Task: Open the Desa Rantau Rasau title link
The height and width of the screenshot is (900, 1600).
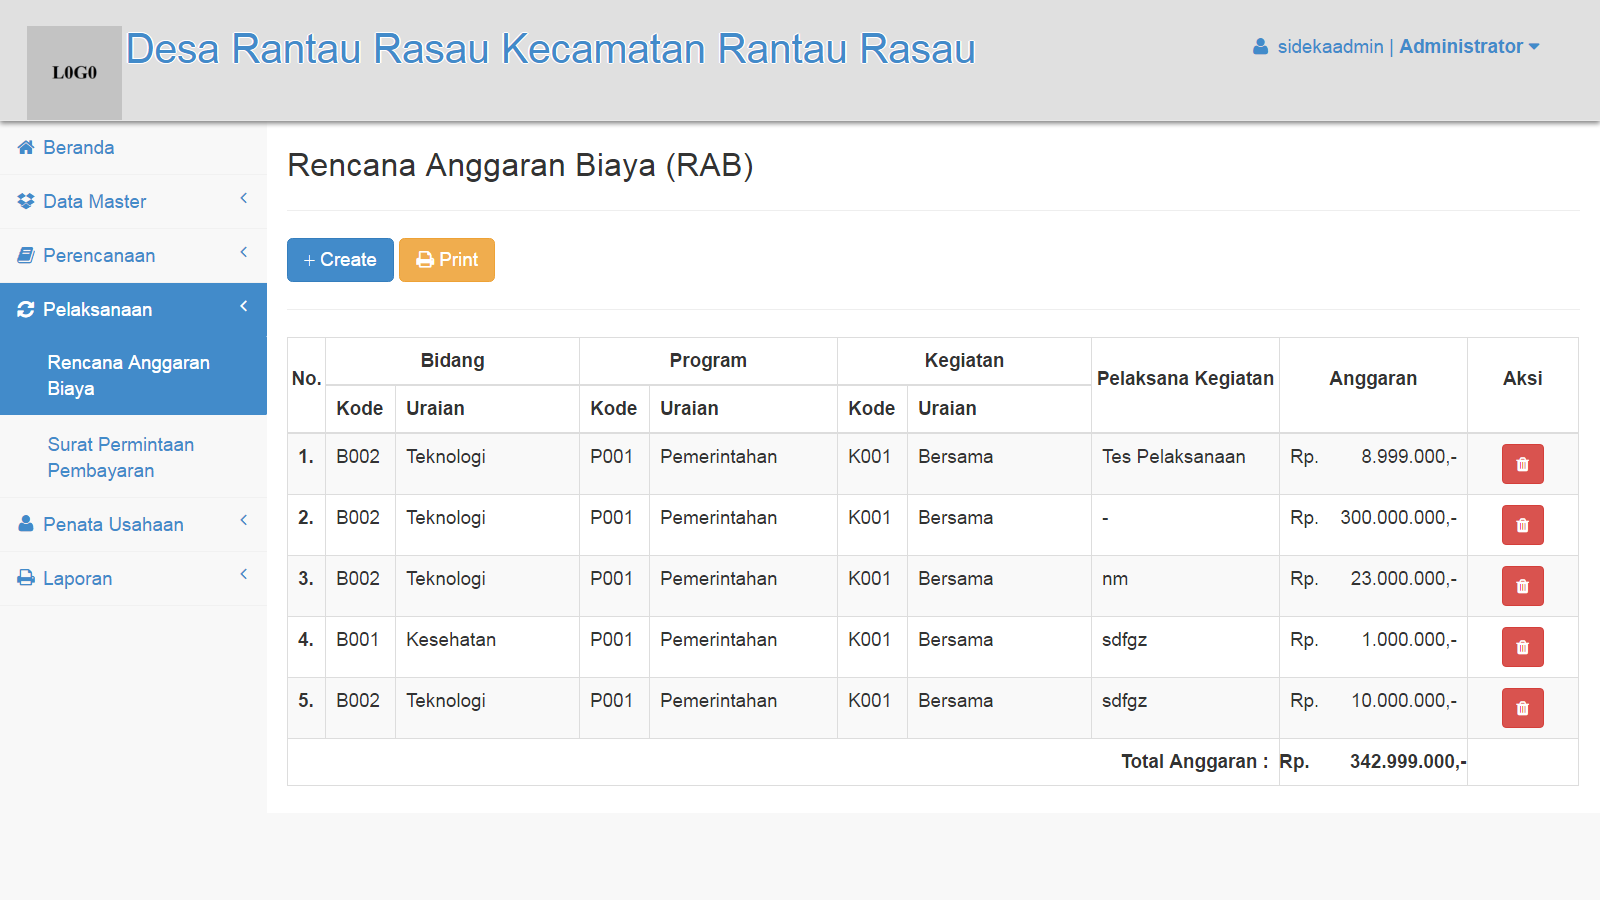Action: tap(550, 49)
